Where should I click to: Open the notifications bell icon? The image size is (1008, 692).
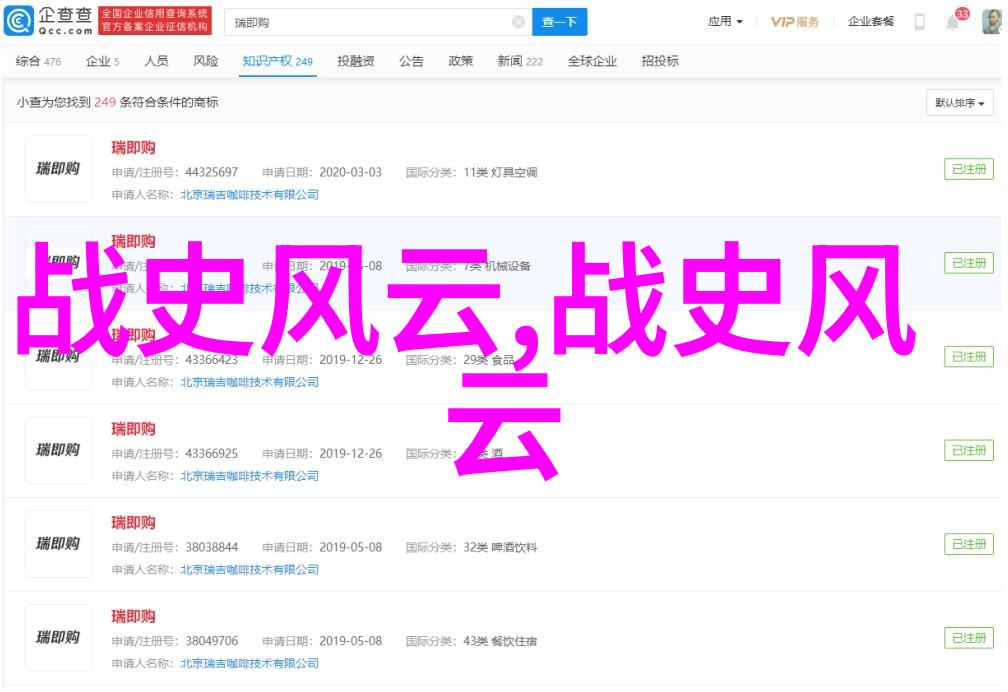click(x=953, y=23)
